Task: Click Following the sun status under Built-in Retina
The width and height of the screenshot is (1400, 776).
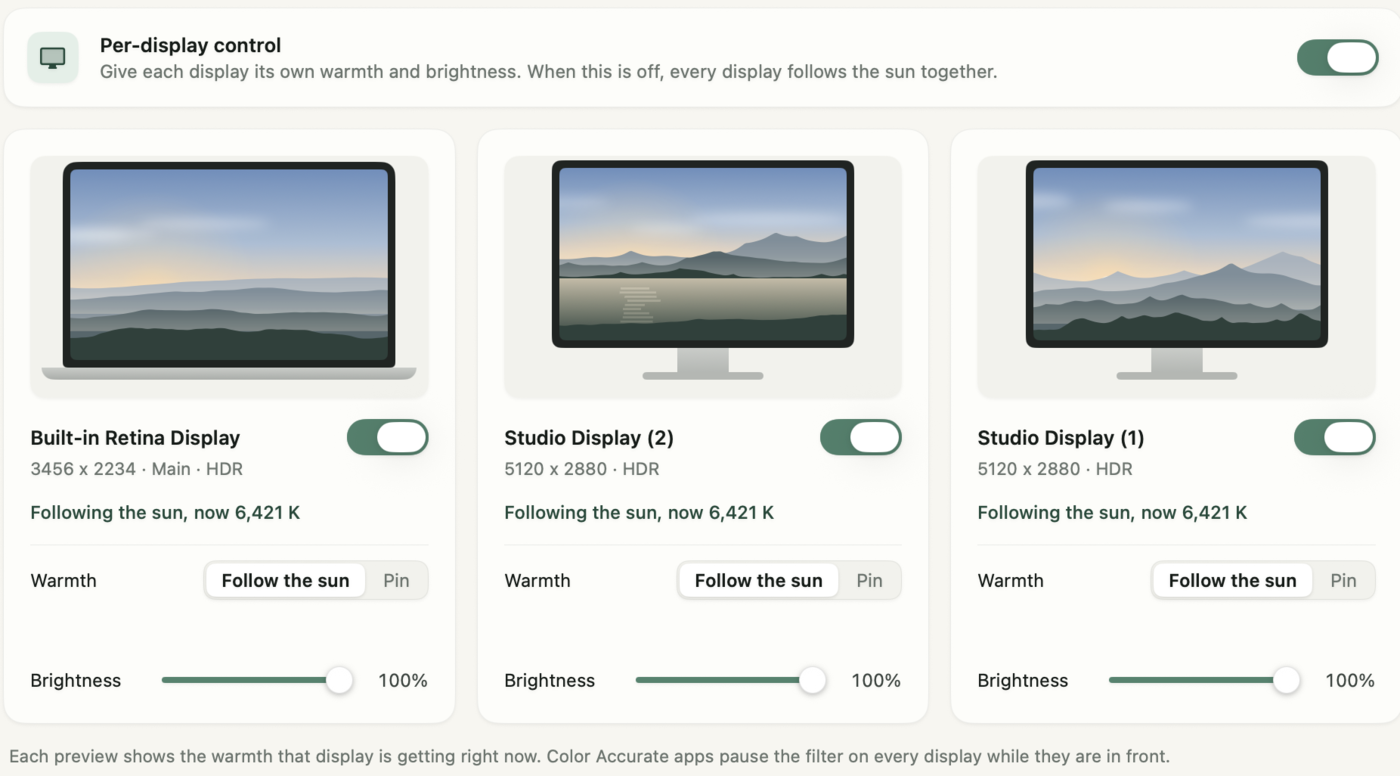Action: 165,513
